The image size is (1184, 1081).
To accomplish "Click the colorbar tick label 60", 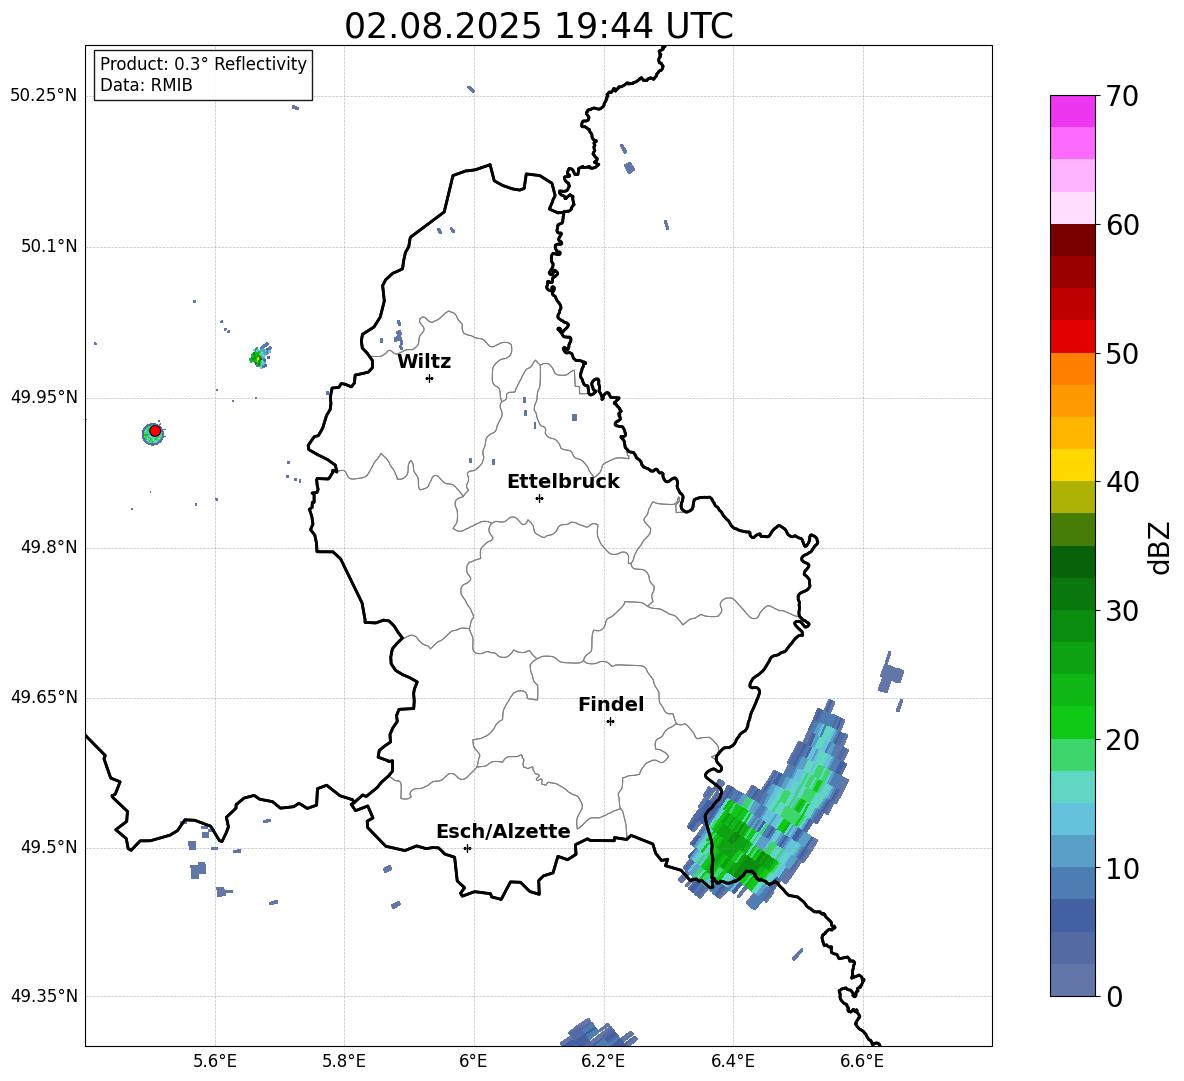I will click(1122, 225).
